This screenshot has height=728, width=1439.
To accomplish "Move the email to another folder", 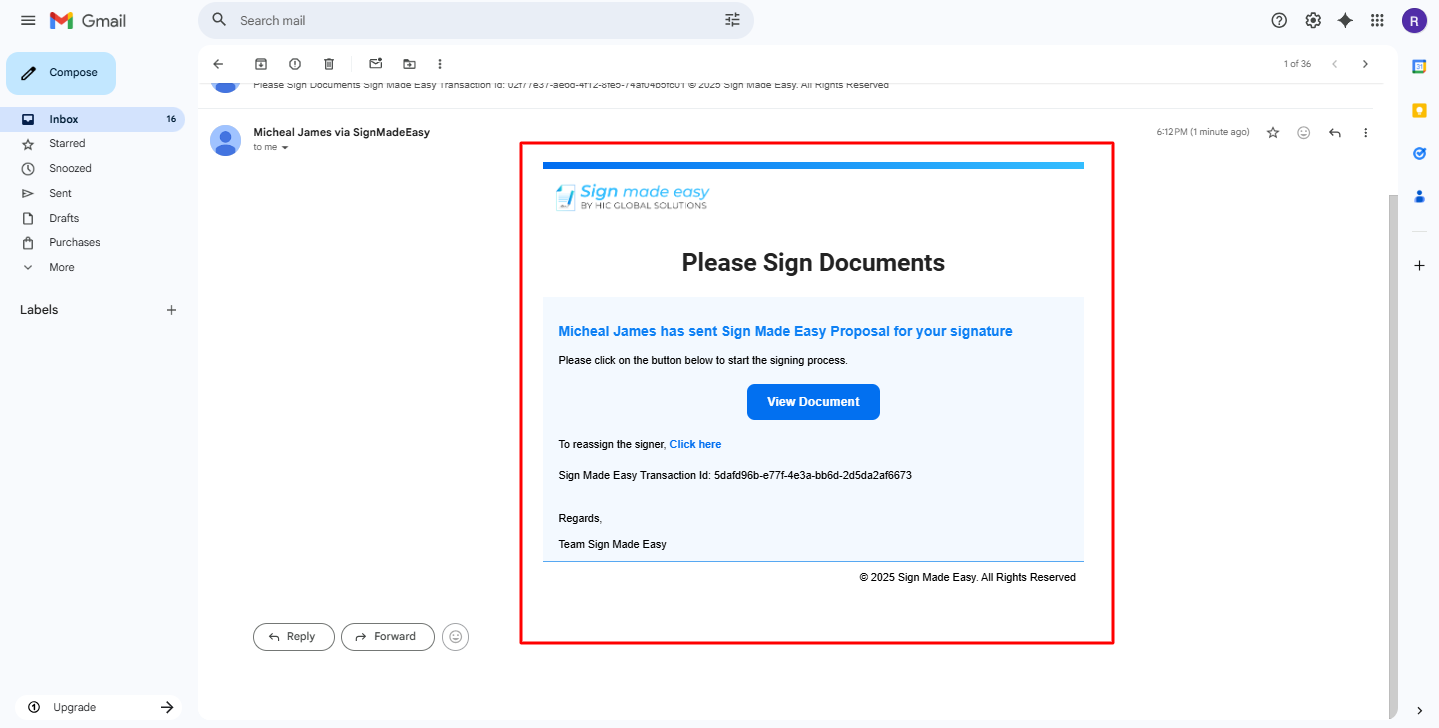I will coord(409,63).
